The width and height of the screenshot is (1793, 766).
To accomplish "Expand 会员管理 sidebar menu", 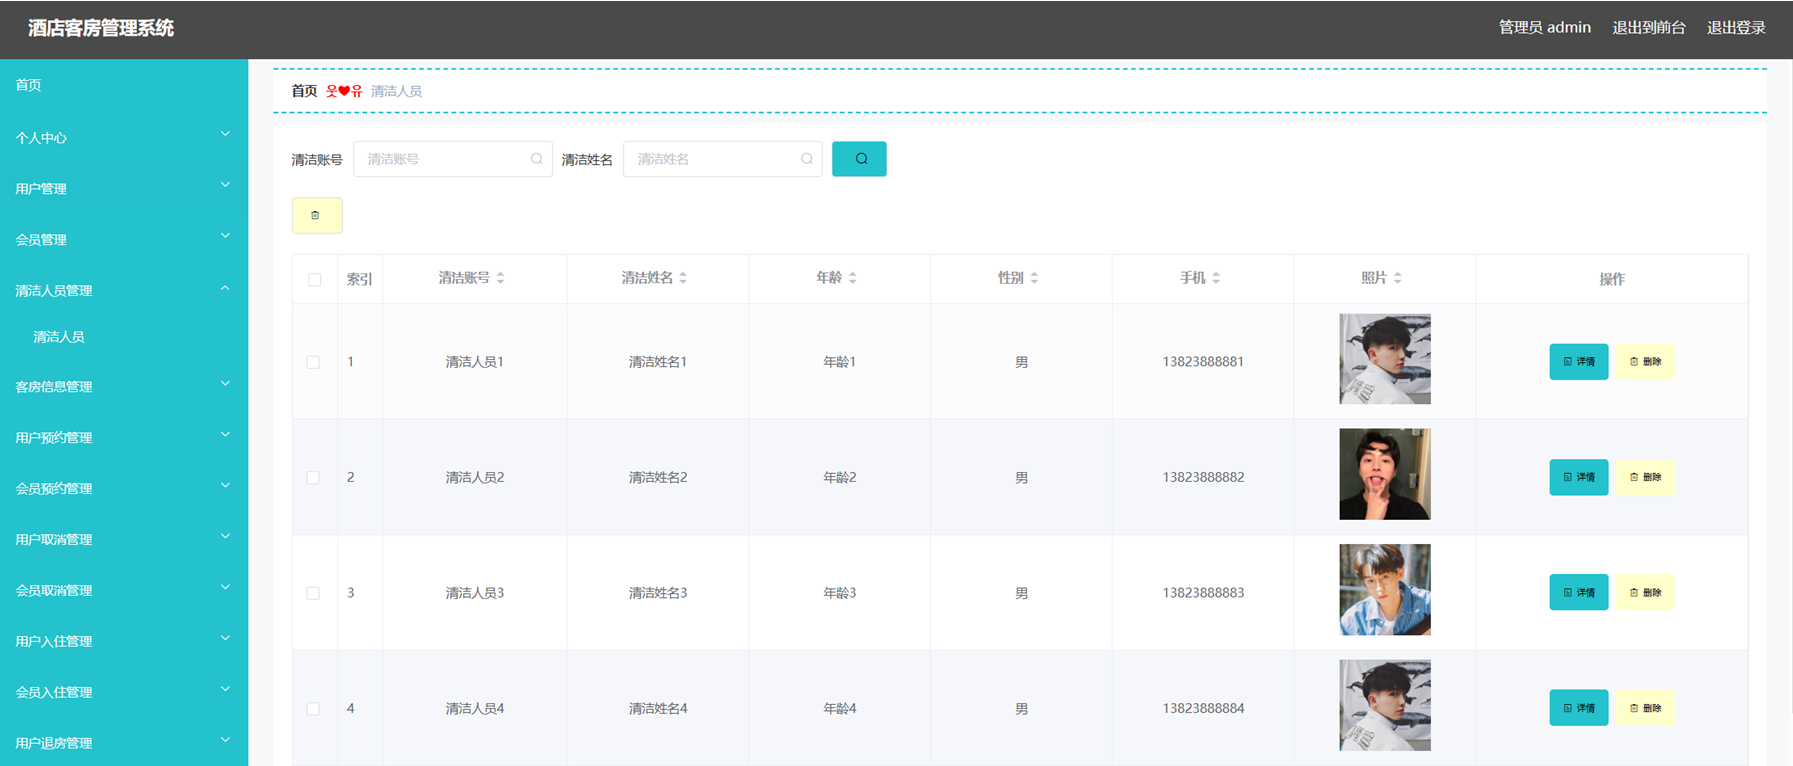I will (124, 240).
